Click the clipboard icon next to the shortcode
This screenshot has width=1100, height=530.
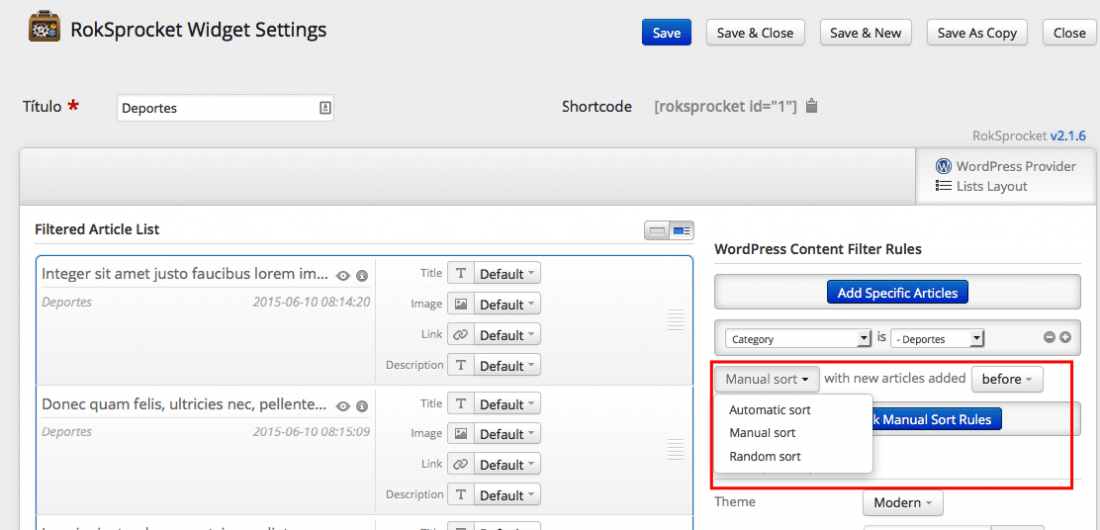812,106
